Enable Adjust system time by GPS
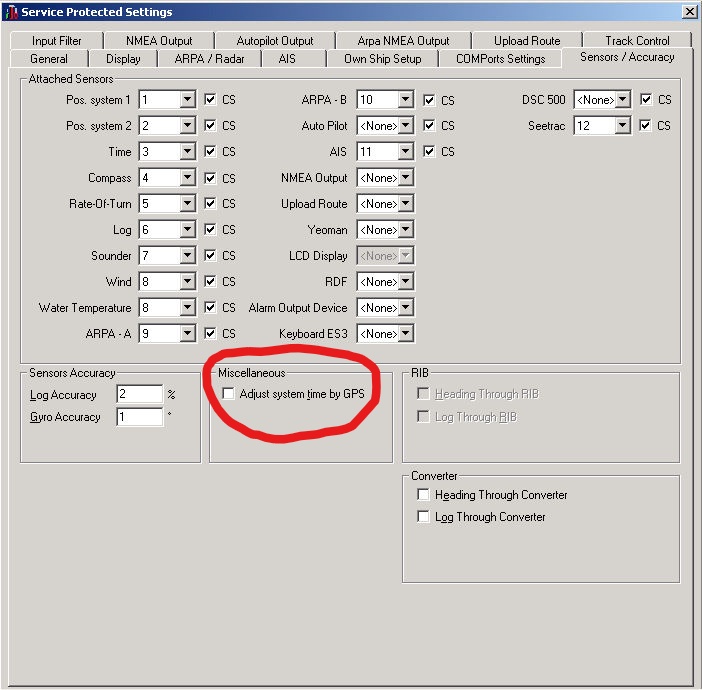 pyautogui.click(x=229, y=394)
